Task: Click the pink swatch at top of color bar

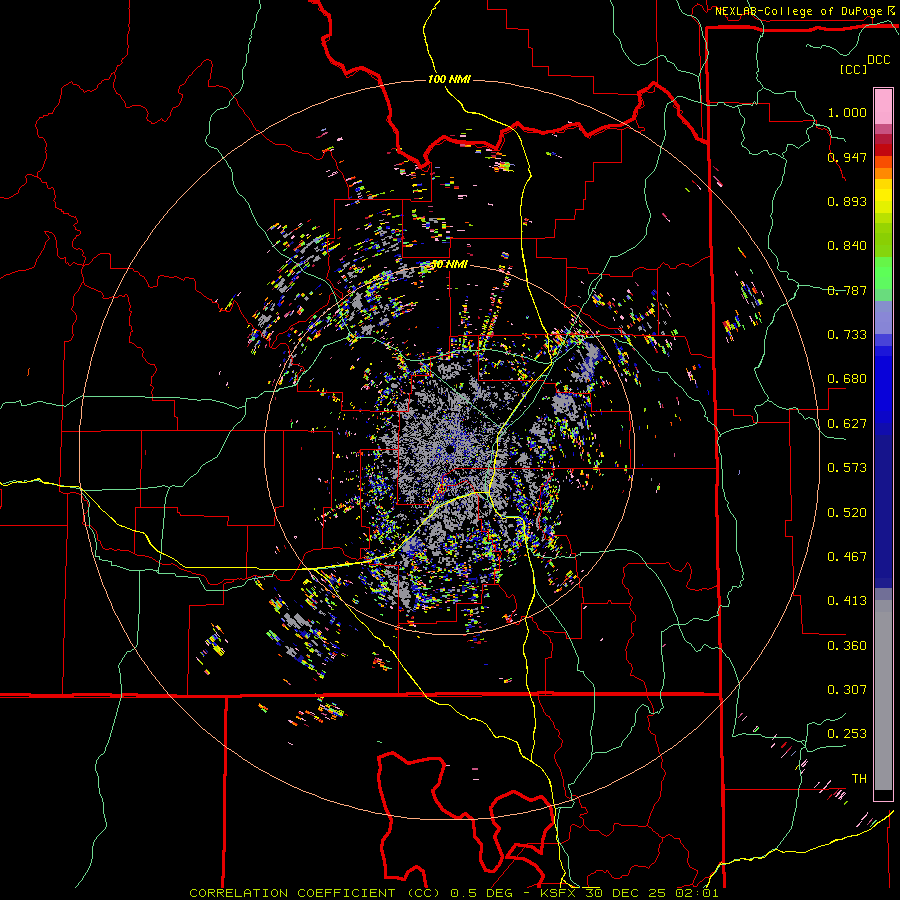Action: (883, 106)
